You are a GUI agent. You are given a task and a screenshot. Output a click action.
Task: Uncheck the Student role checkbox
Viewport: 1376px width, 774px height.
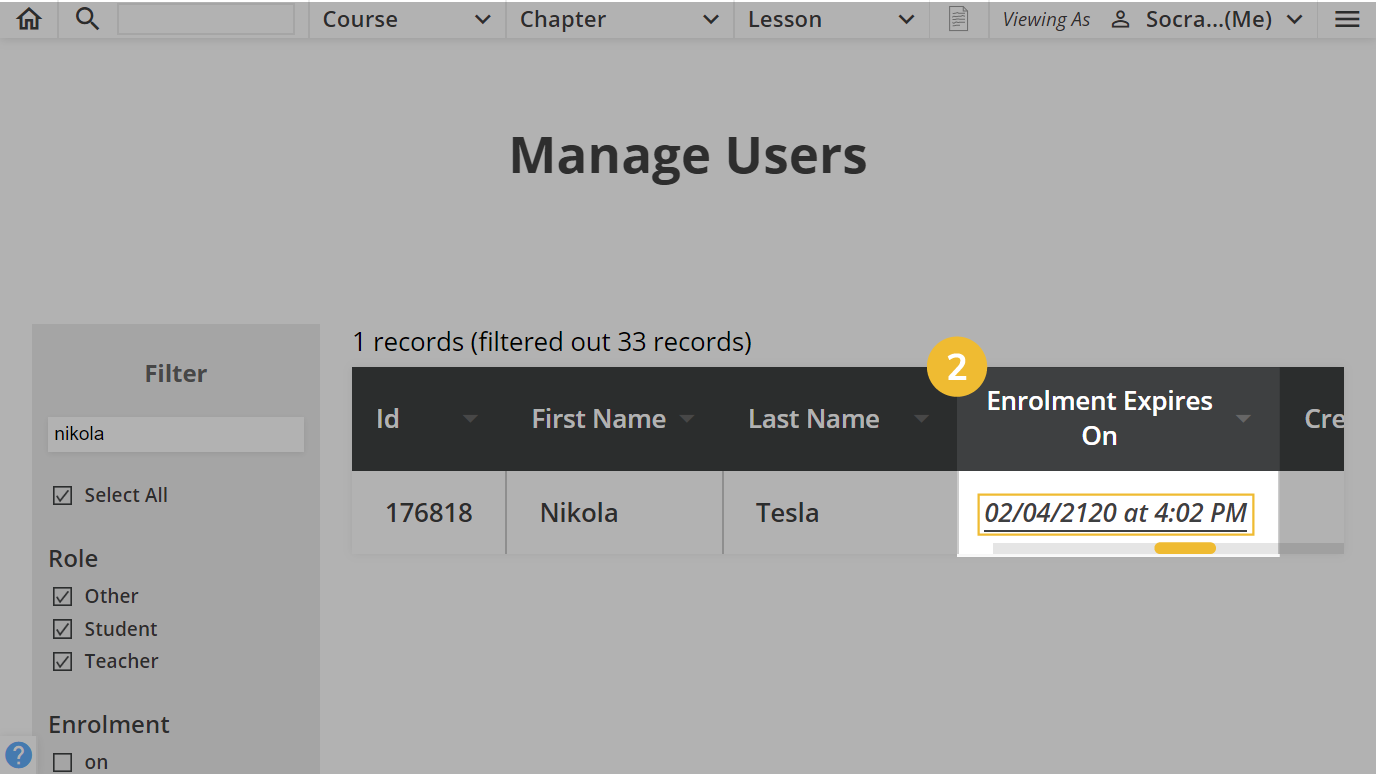[63, 630]
